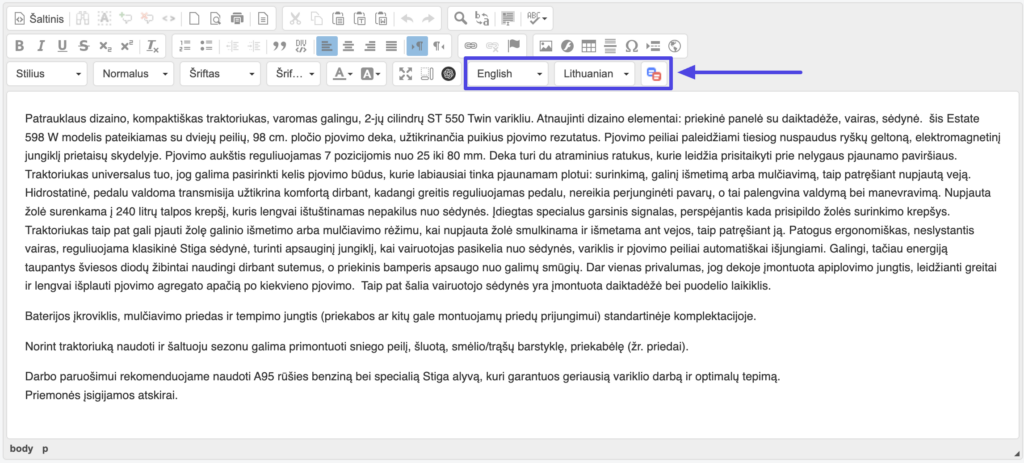
Task: Insert a table
Action: (589, 46)
